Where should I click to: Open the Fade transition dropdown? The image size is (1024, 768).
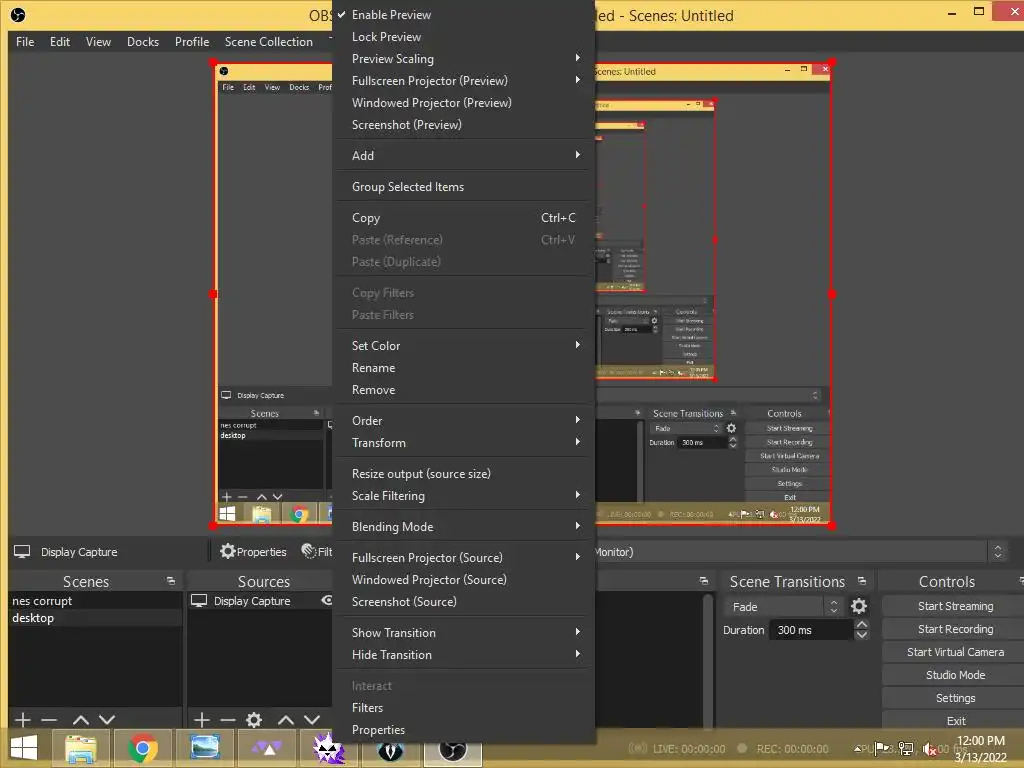(x=784, y=607)
